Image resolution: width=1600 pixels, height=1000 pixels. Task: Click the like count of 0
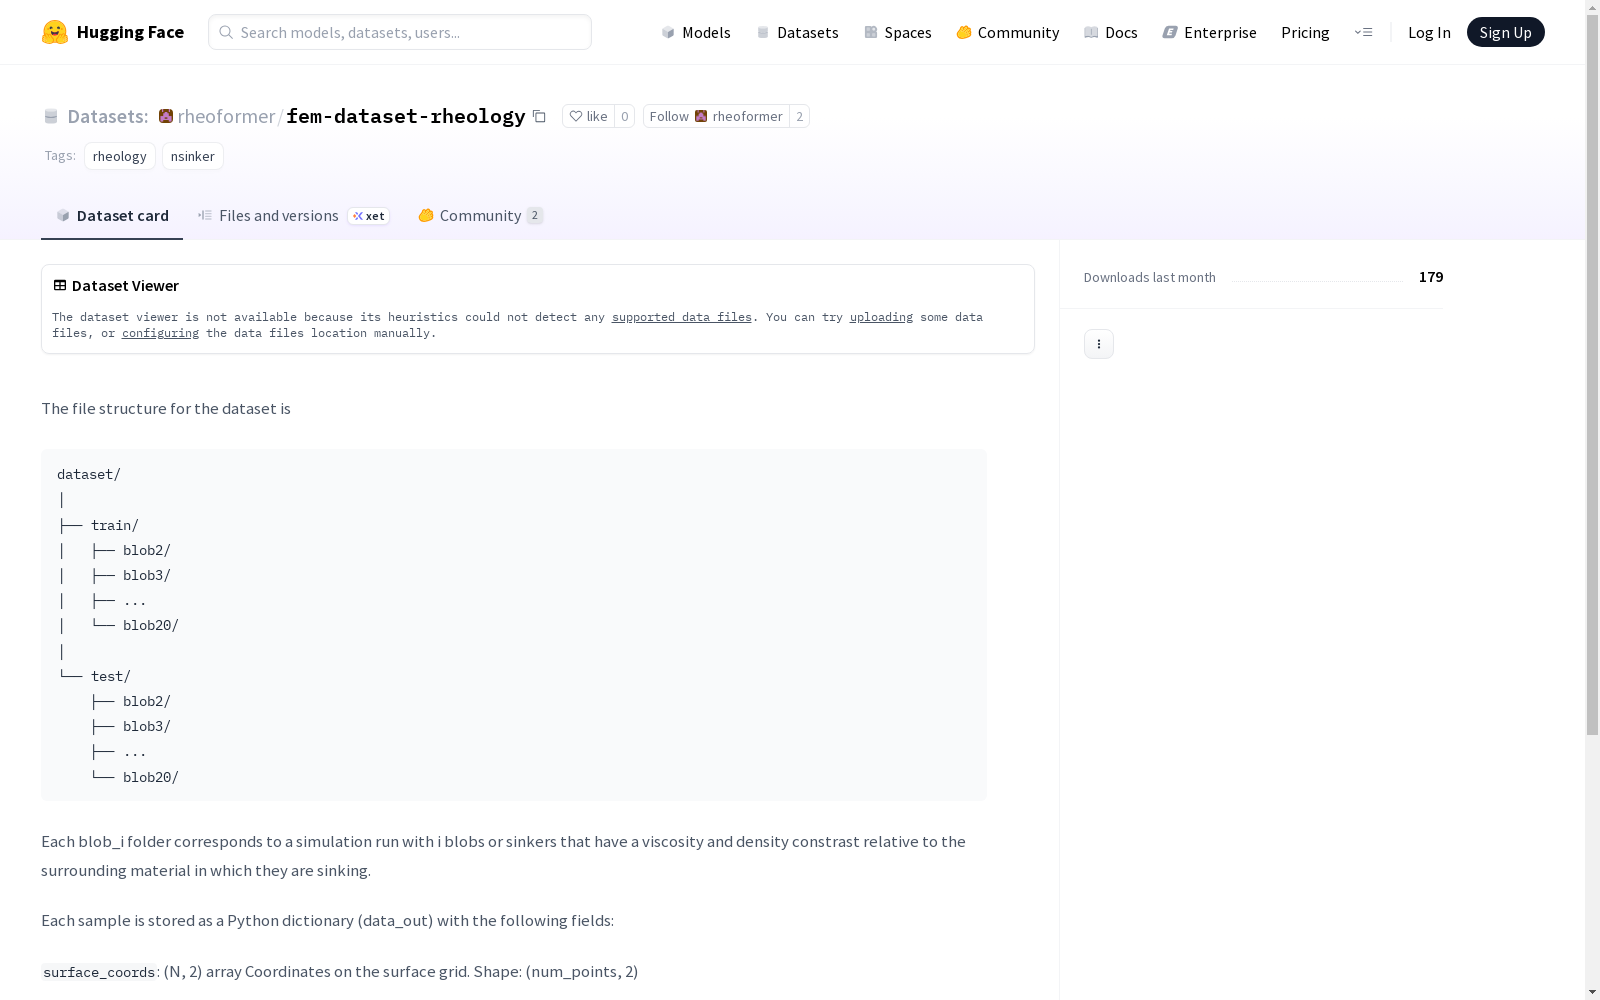pos(625,116)
